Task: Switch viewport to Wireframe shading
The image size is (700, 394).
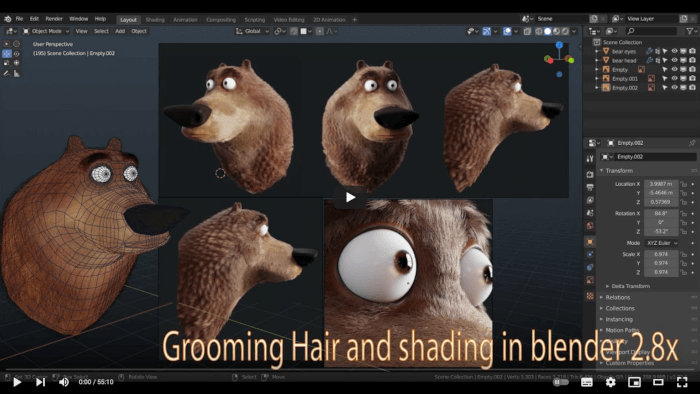Action: [539, 31]
